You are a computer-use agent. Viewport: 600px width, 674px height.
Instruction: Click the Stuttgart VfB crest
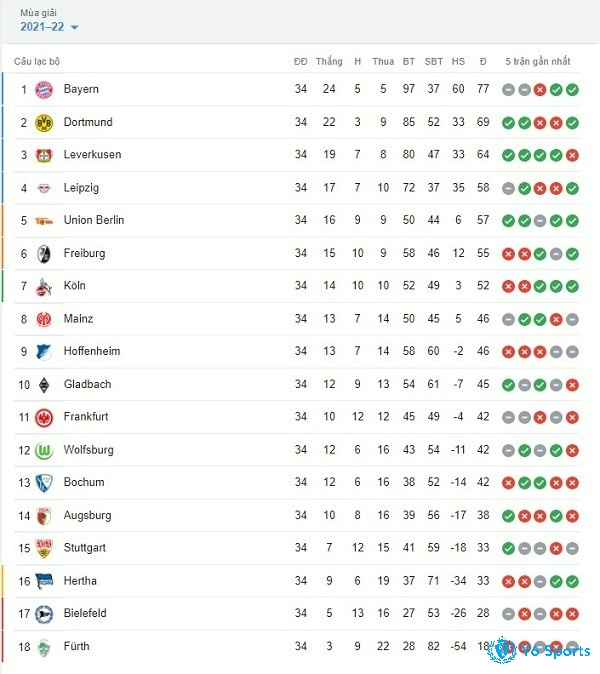click(x=43, y=548)
